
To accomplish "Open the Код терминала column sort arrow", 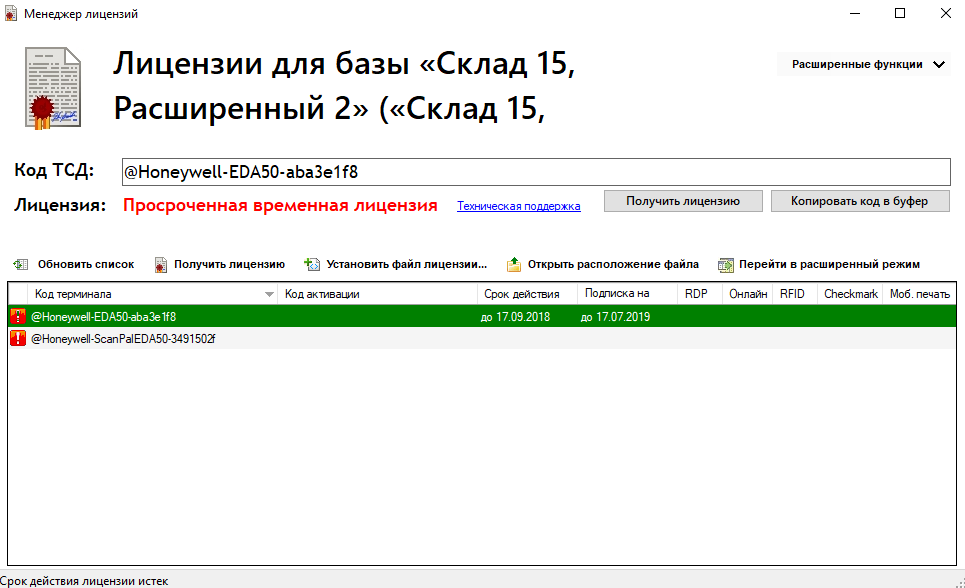I will 269,294.
